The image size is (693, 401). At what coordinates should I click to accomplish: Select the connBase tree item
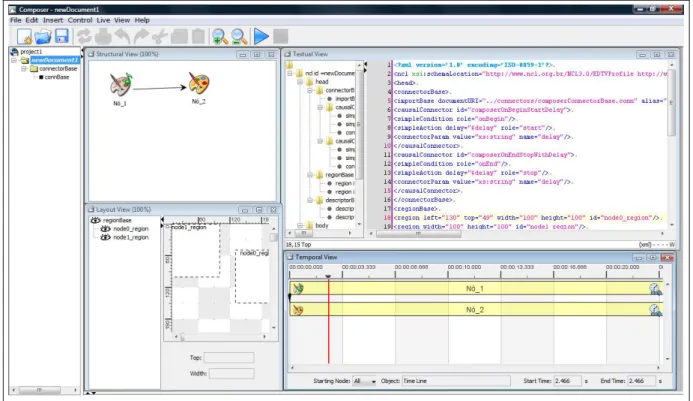(x=56, y=77)
